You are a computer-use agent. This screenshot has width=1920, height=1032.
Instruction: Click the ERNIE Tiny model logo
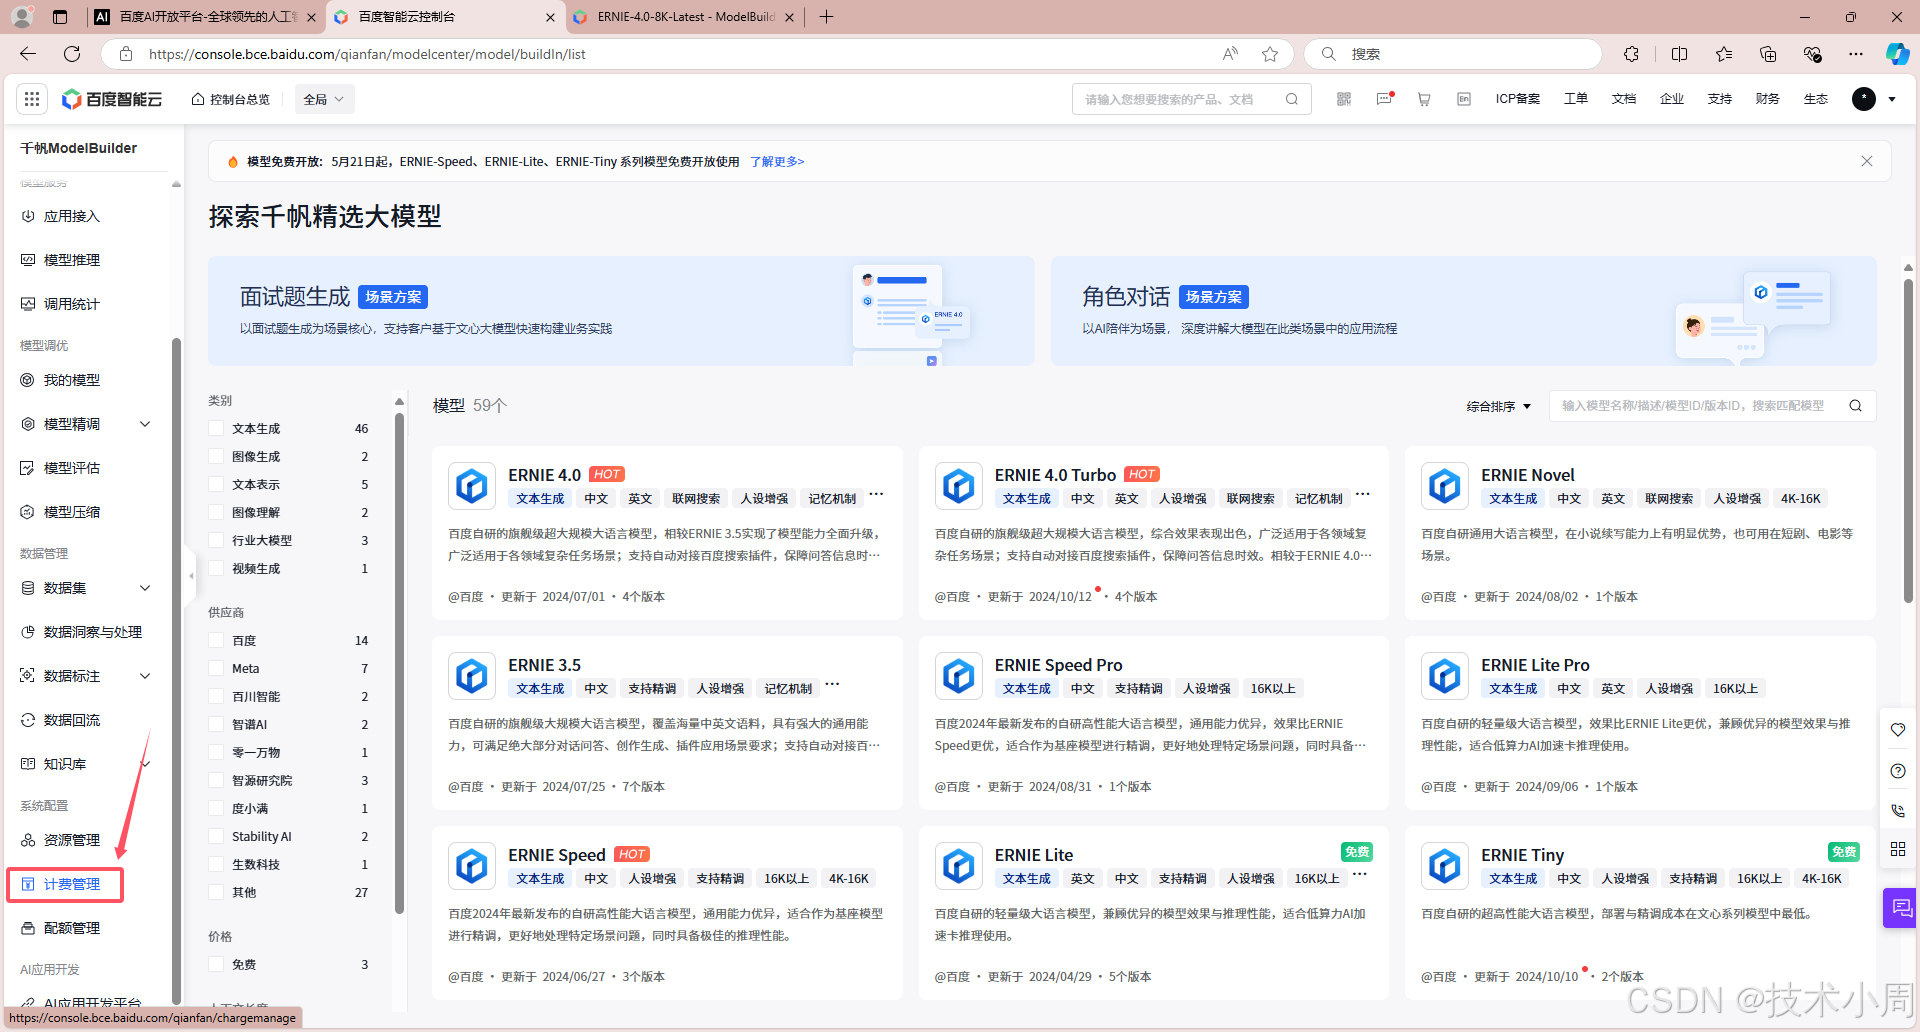[1445, 867]
